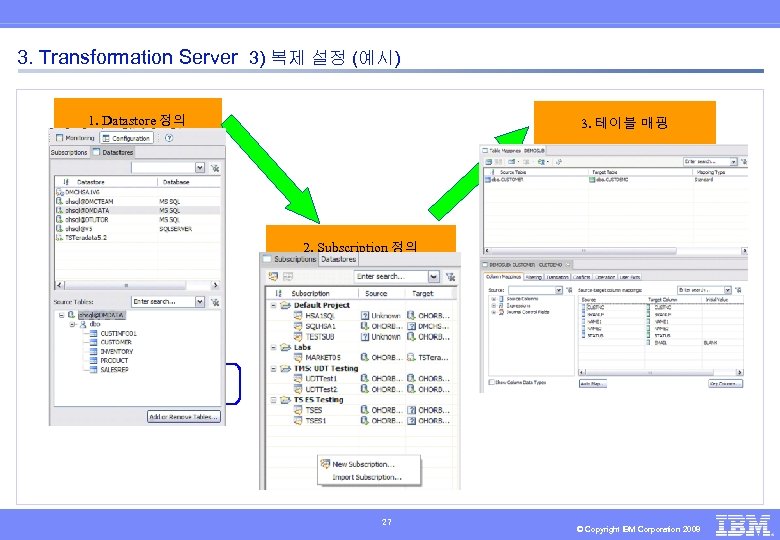Viewport: 780px width, 540px height.
Task: Click the Source Tables search field
Action: (163, 301)
